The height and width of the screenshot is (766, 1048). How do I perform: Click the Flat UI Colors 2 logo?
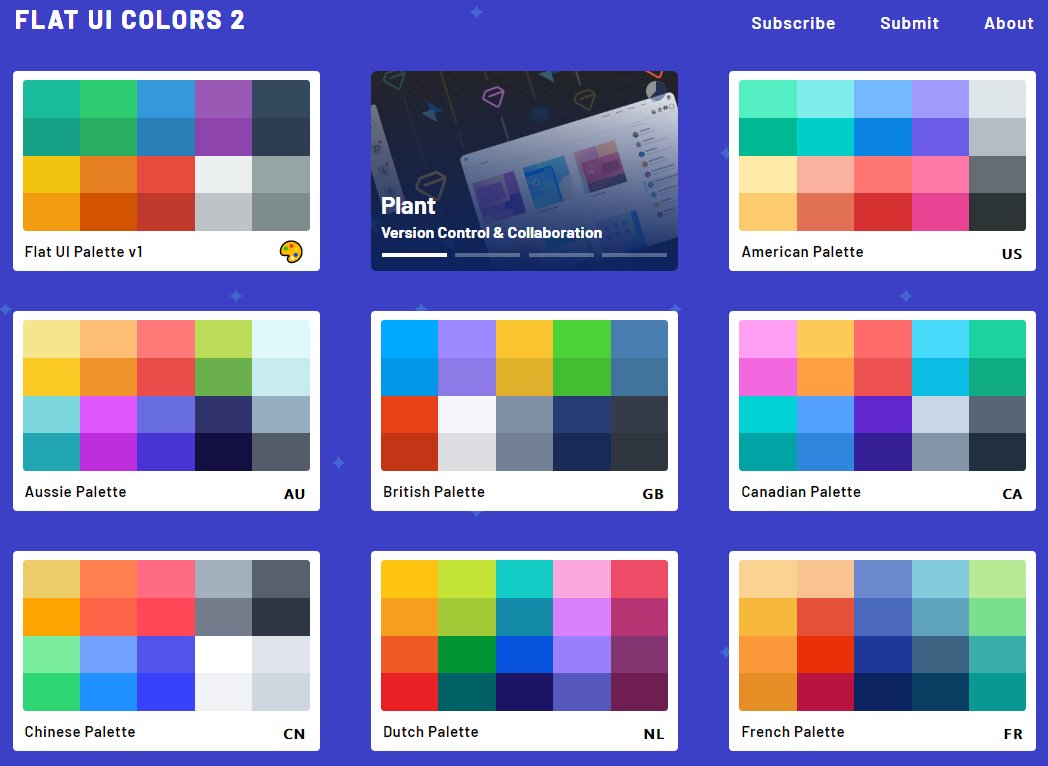click(130, 19)
